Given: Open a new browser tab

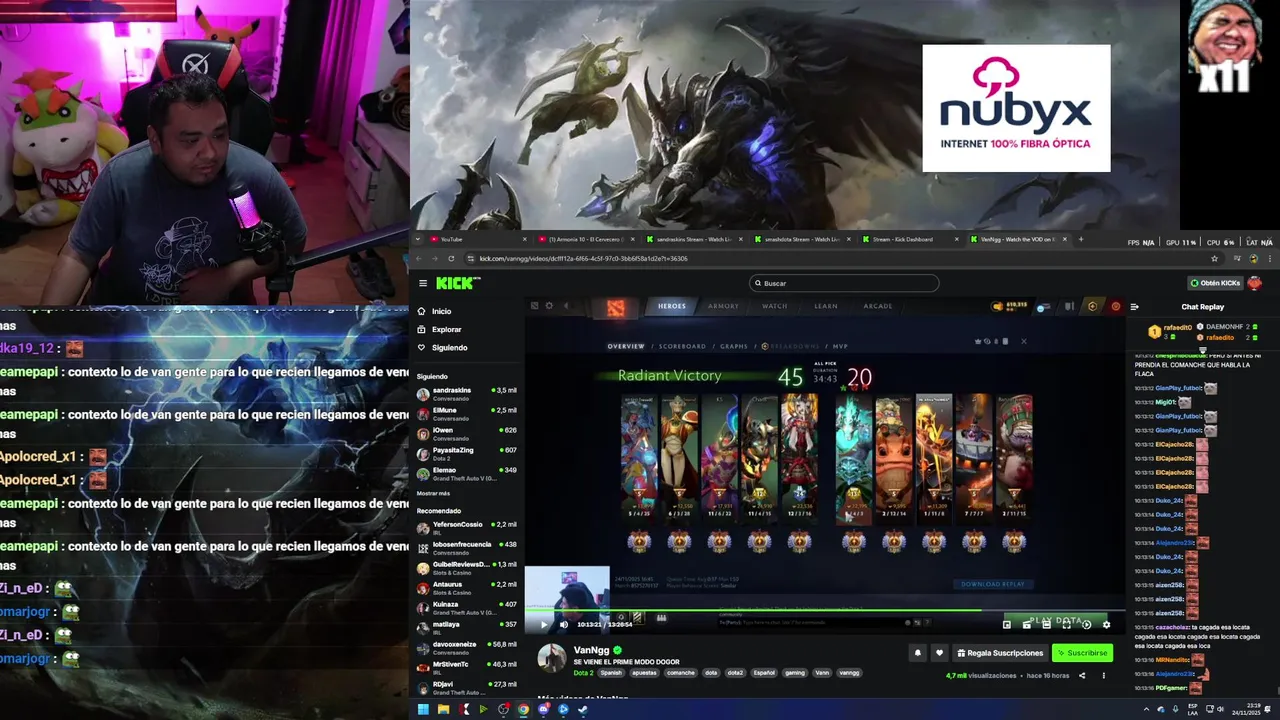Looking at the screenshot, I should [1080, 239].
